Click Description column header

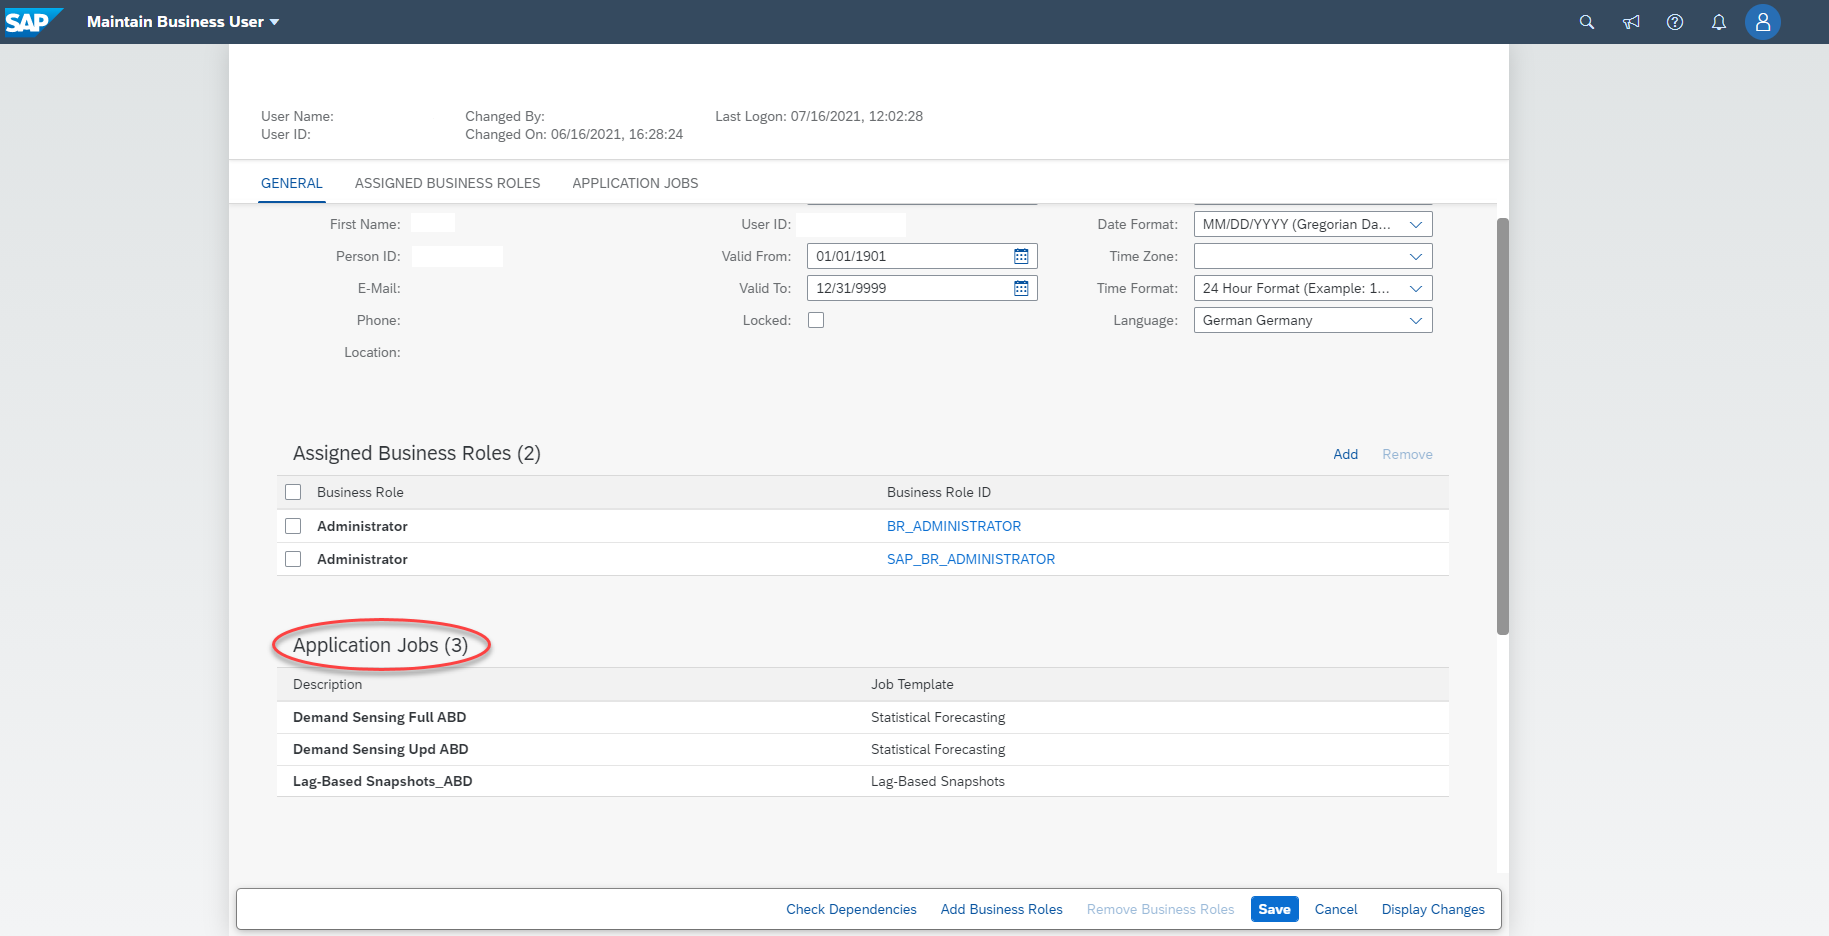click(x=327, y=684)
